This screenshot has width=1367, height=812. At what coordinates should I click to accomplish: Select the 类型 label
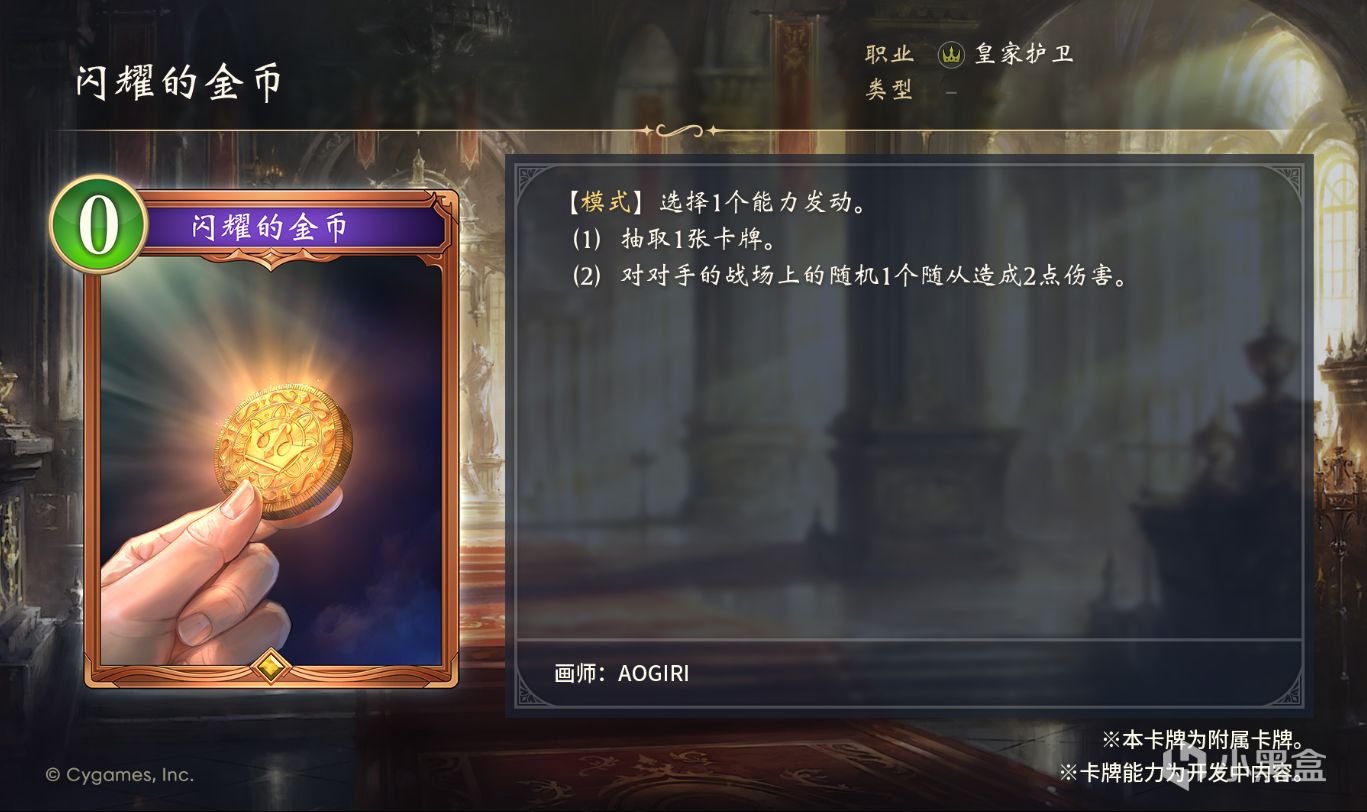click(x=889, y=90)
